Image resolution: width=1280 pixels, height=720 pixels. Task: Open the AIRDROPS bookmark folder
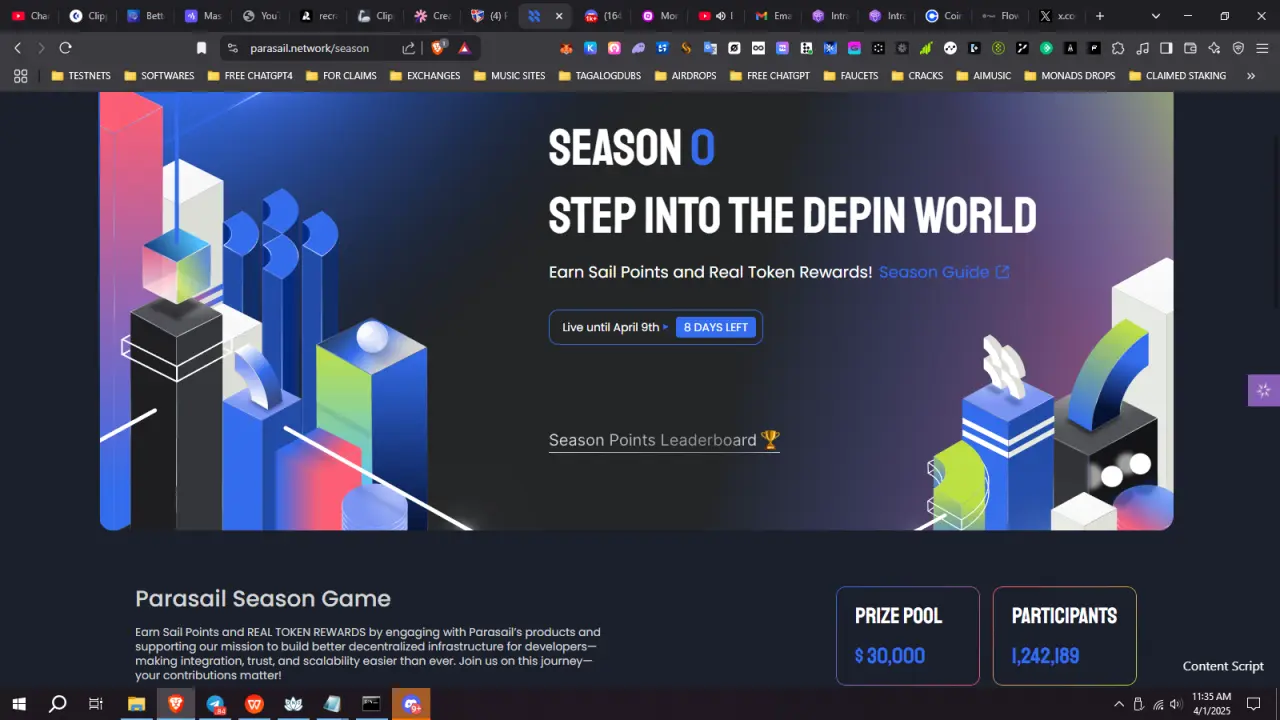click(x=685, y=76)
